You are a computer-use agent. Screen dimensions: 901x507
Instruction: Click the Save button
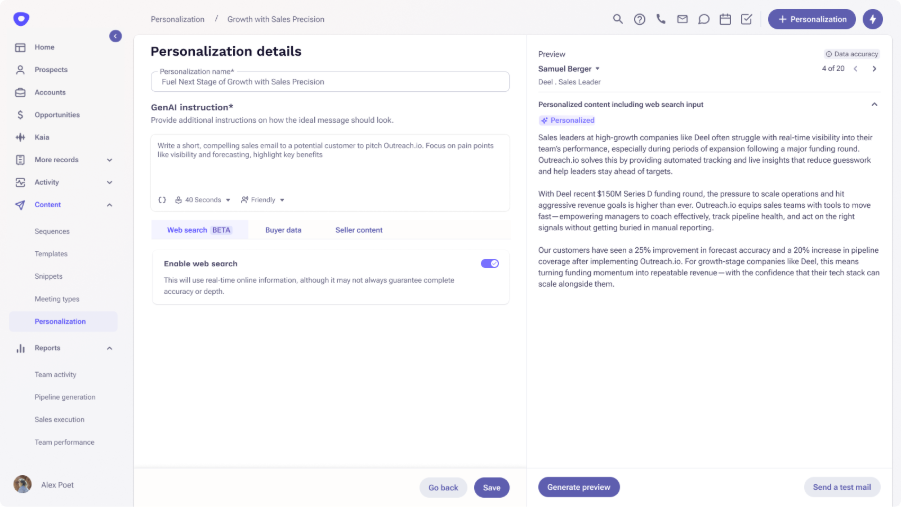[x=491, y=487]
